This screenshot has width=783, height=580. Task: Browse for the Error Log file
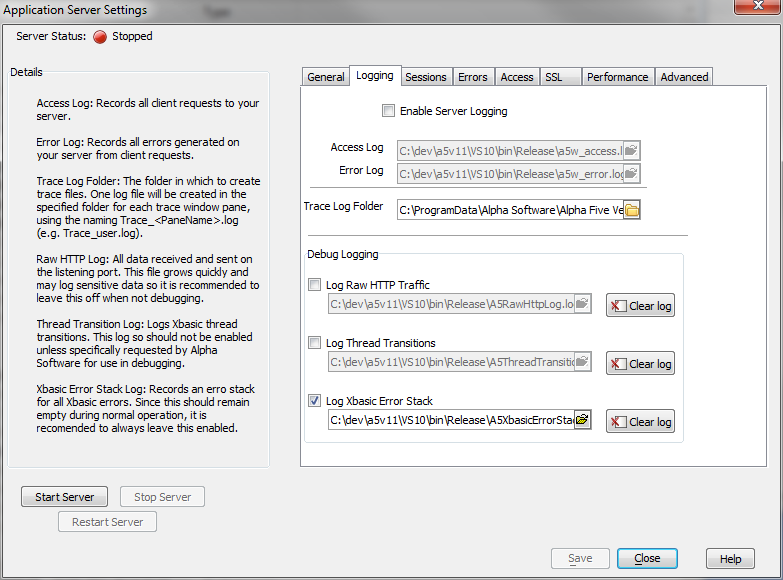[x=631, y=173]
